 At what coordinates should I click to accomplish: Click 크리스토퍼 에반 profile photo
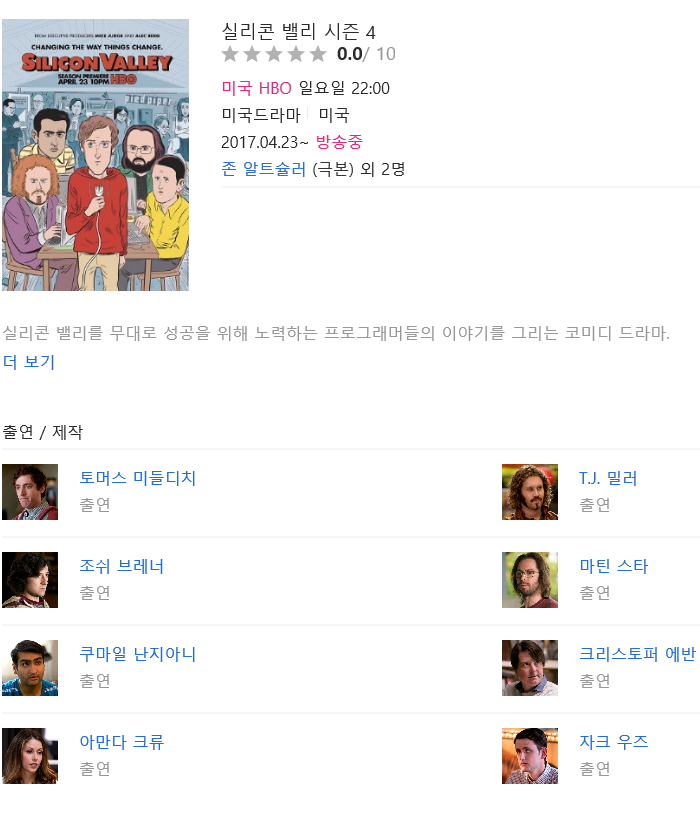click(x=530, y=668)
